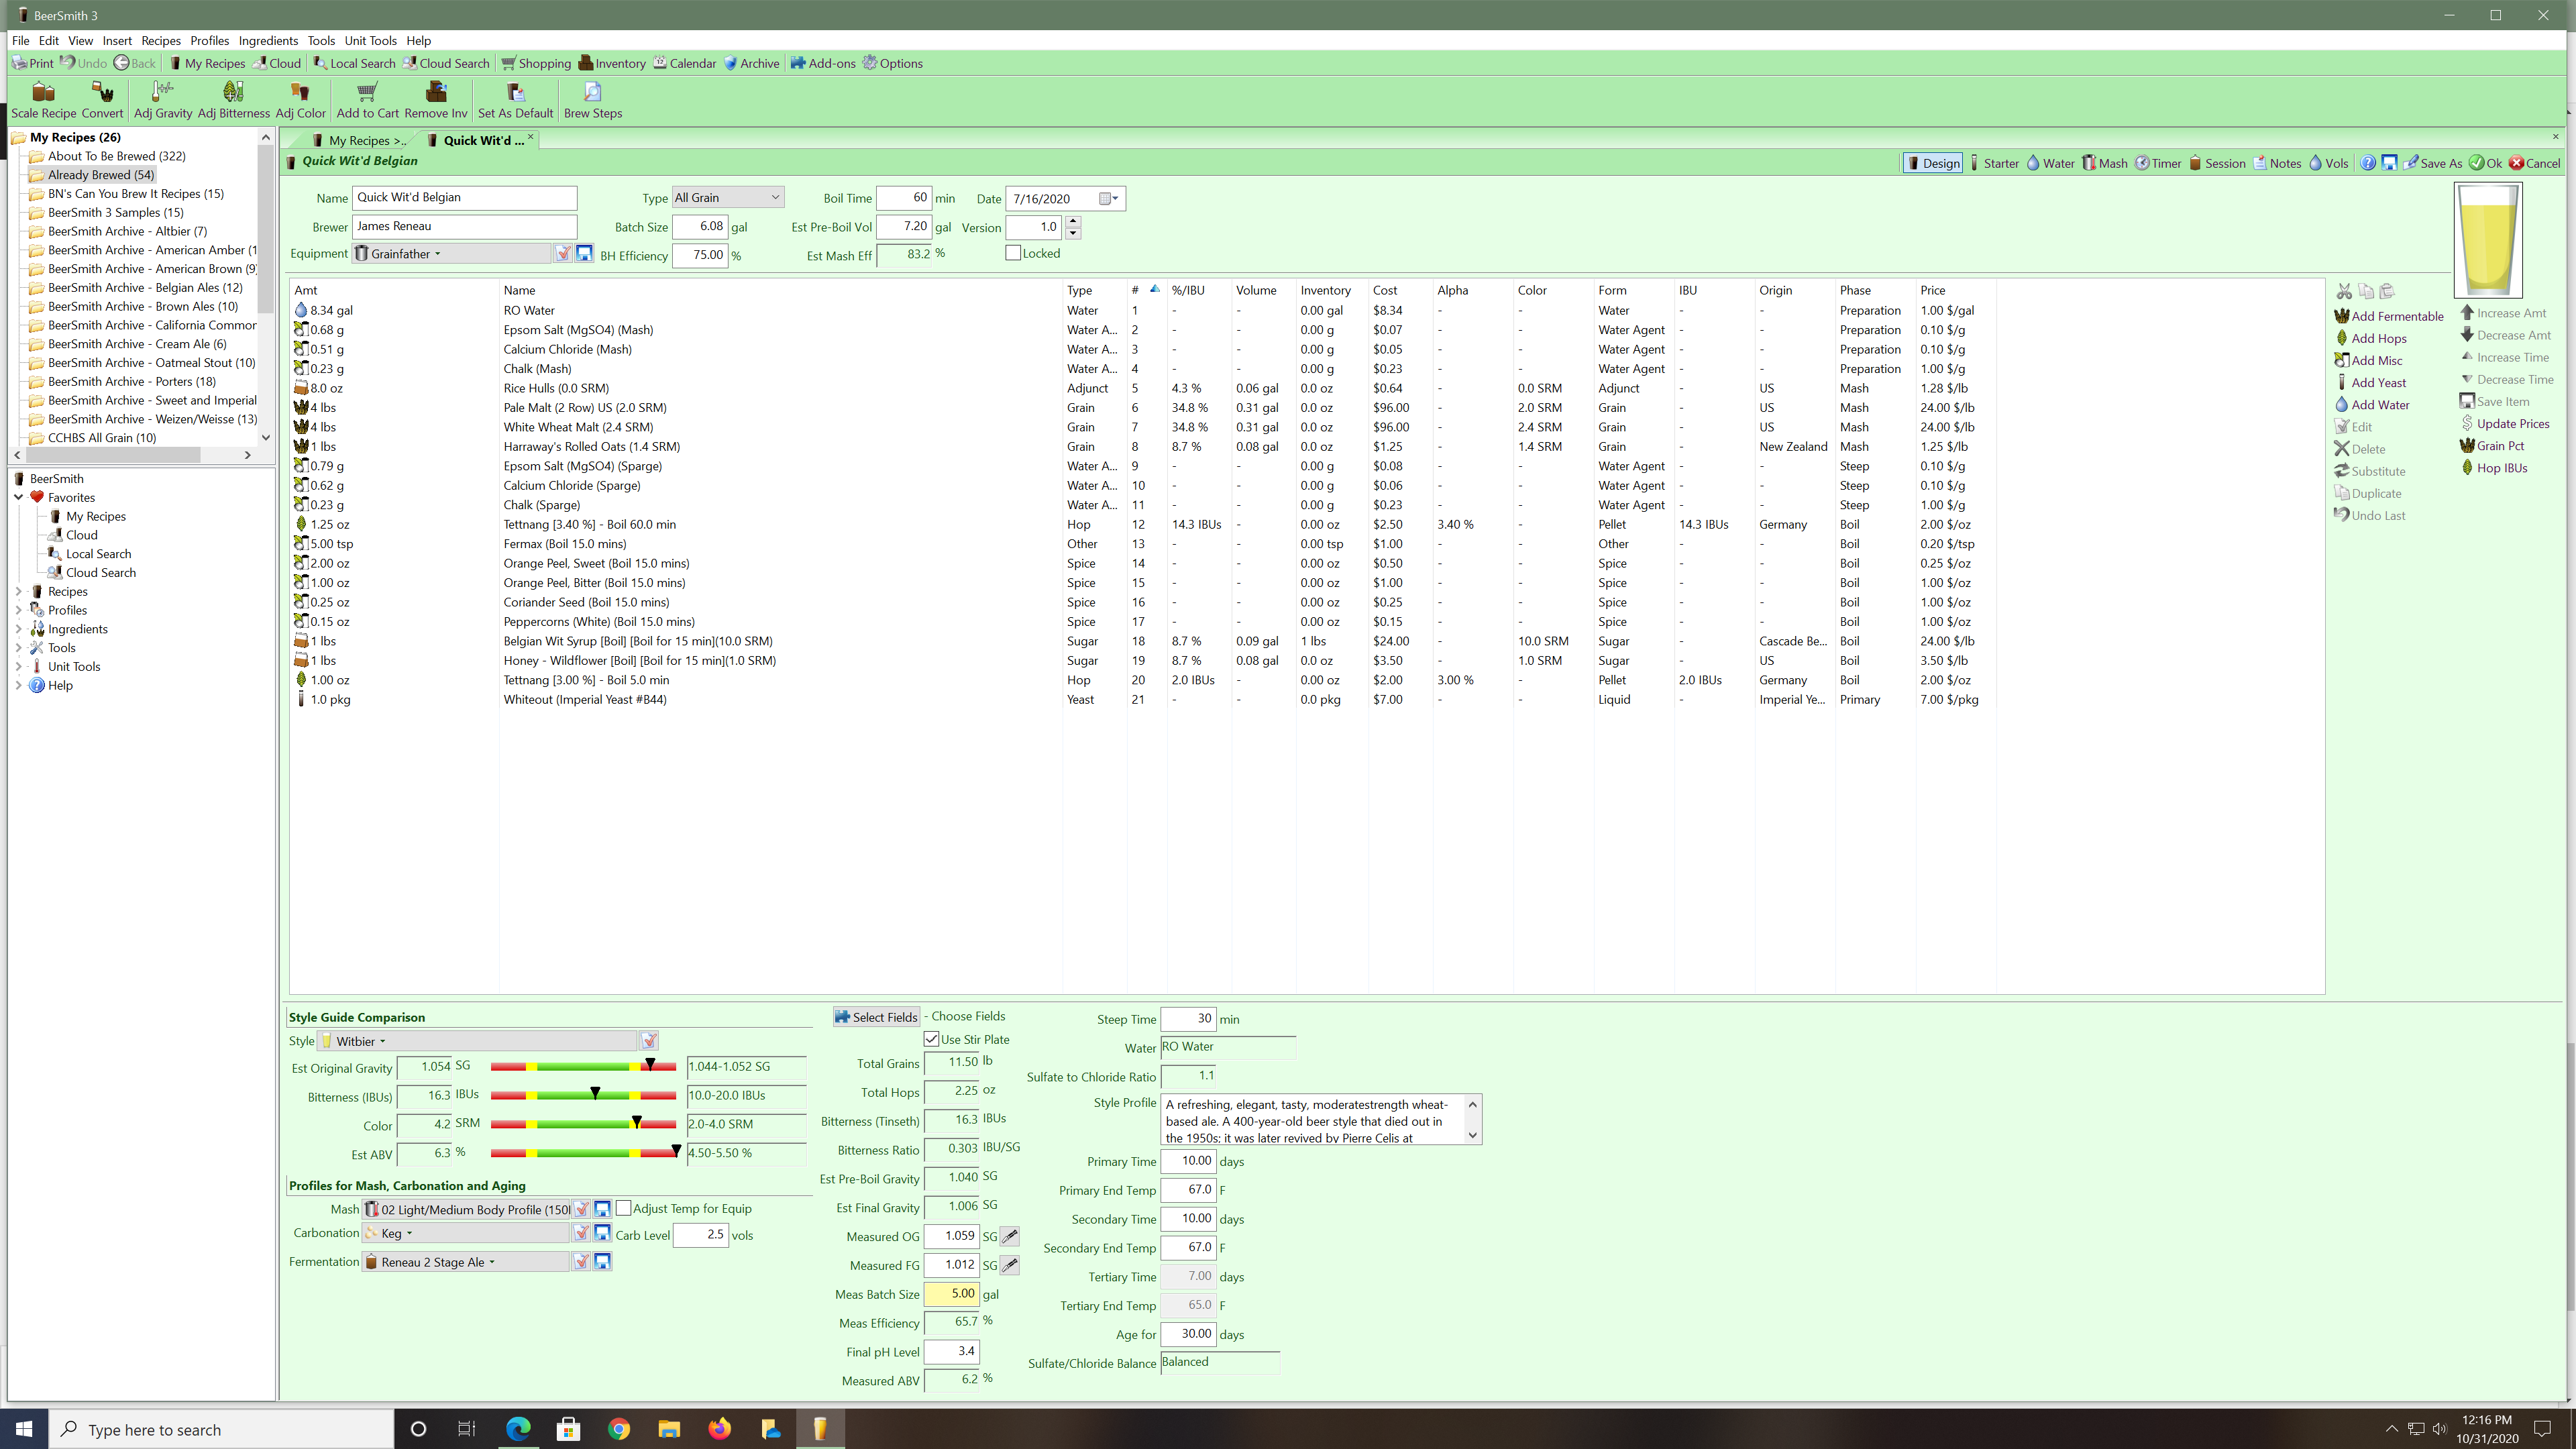Toggle Use Stir Plate checkbox
The image size is (2576, 1449).
[931, 1039]
